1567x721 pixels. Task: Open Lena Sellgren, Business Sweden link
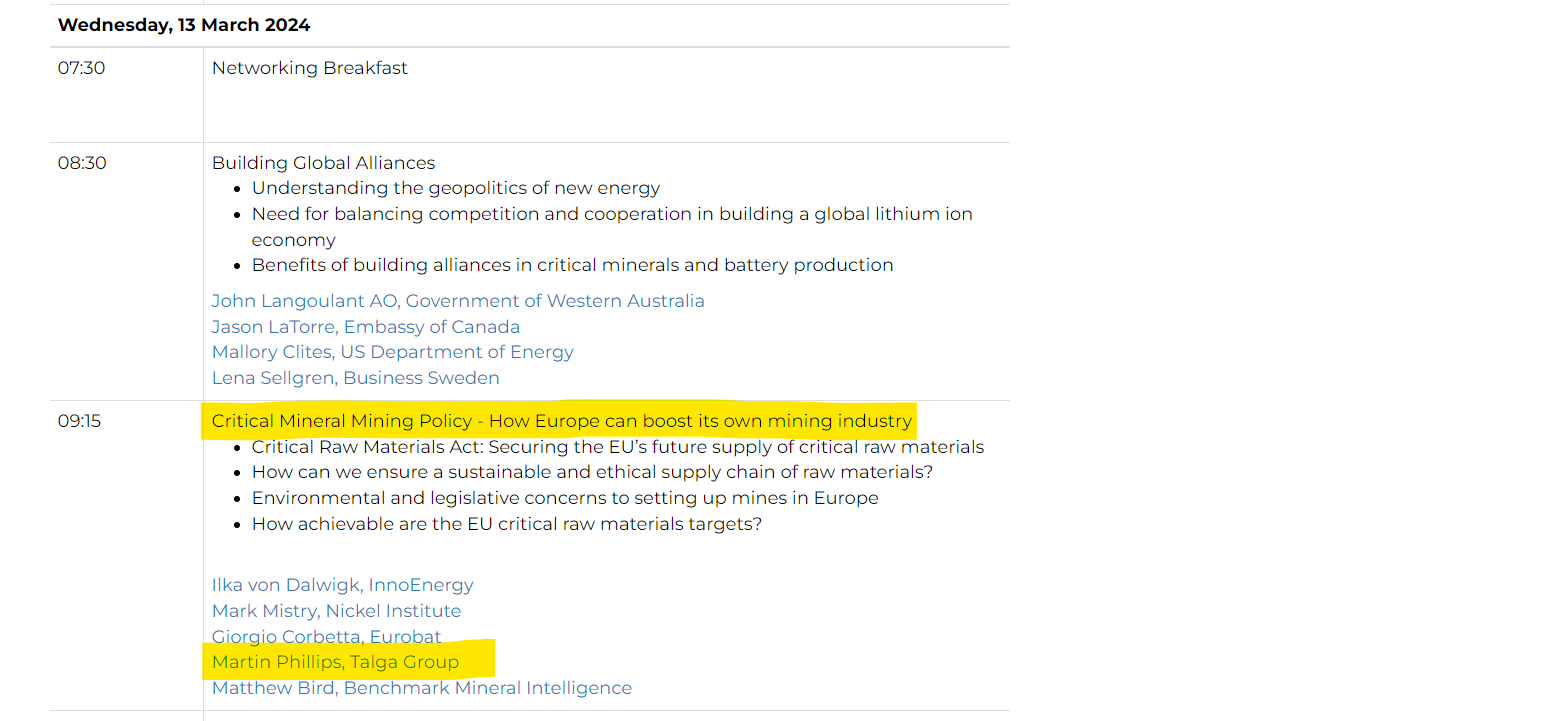[x=355, y=378]
